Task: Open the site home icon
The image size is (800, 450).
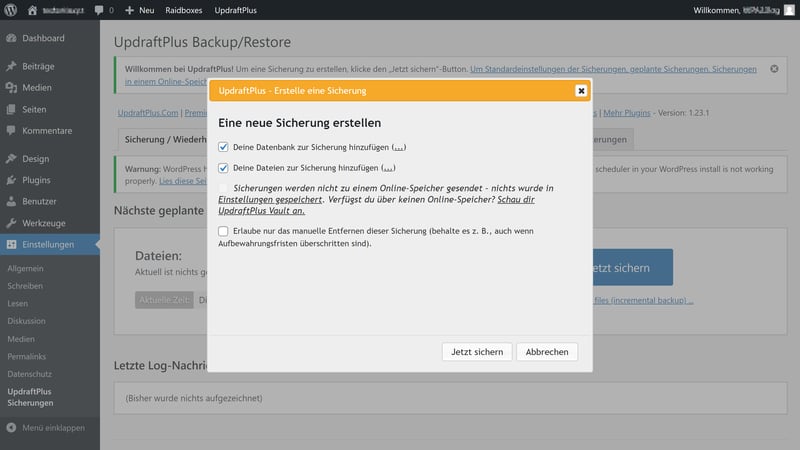Action: (x=32, y=10)
